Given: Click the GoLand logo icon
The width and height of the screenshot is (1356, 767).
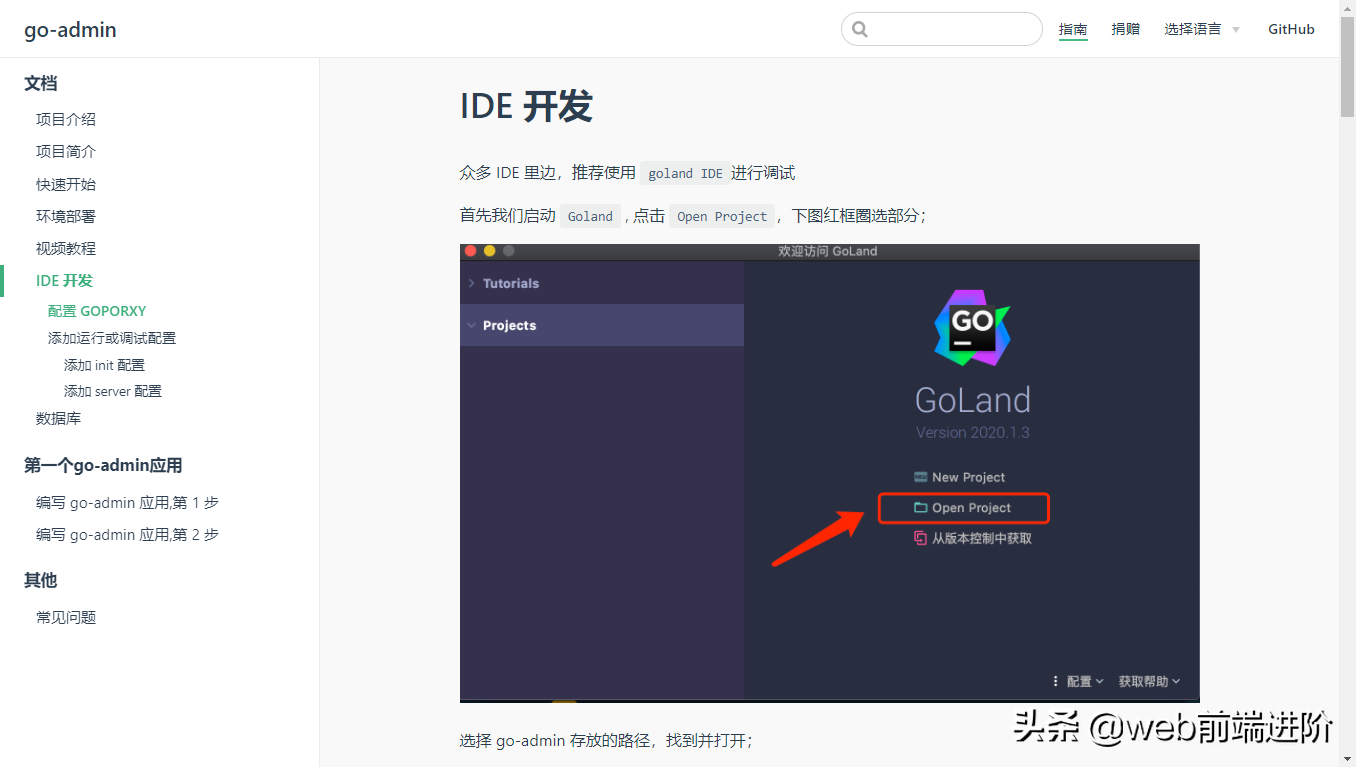Looking at the screenshot, I should pos(972,328).
